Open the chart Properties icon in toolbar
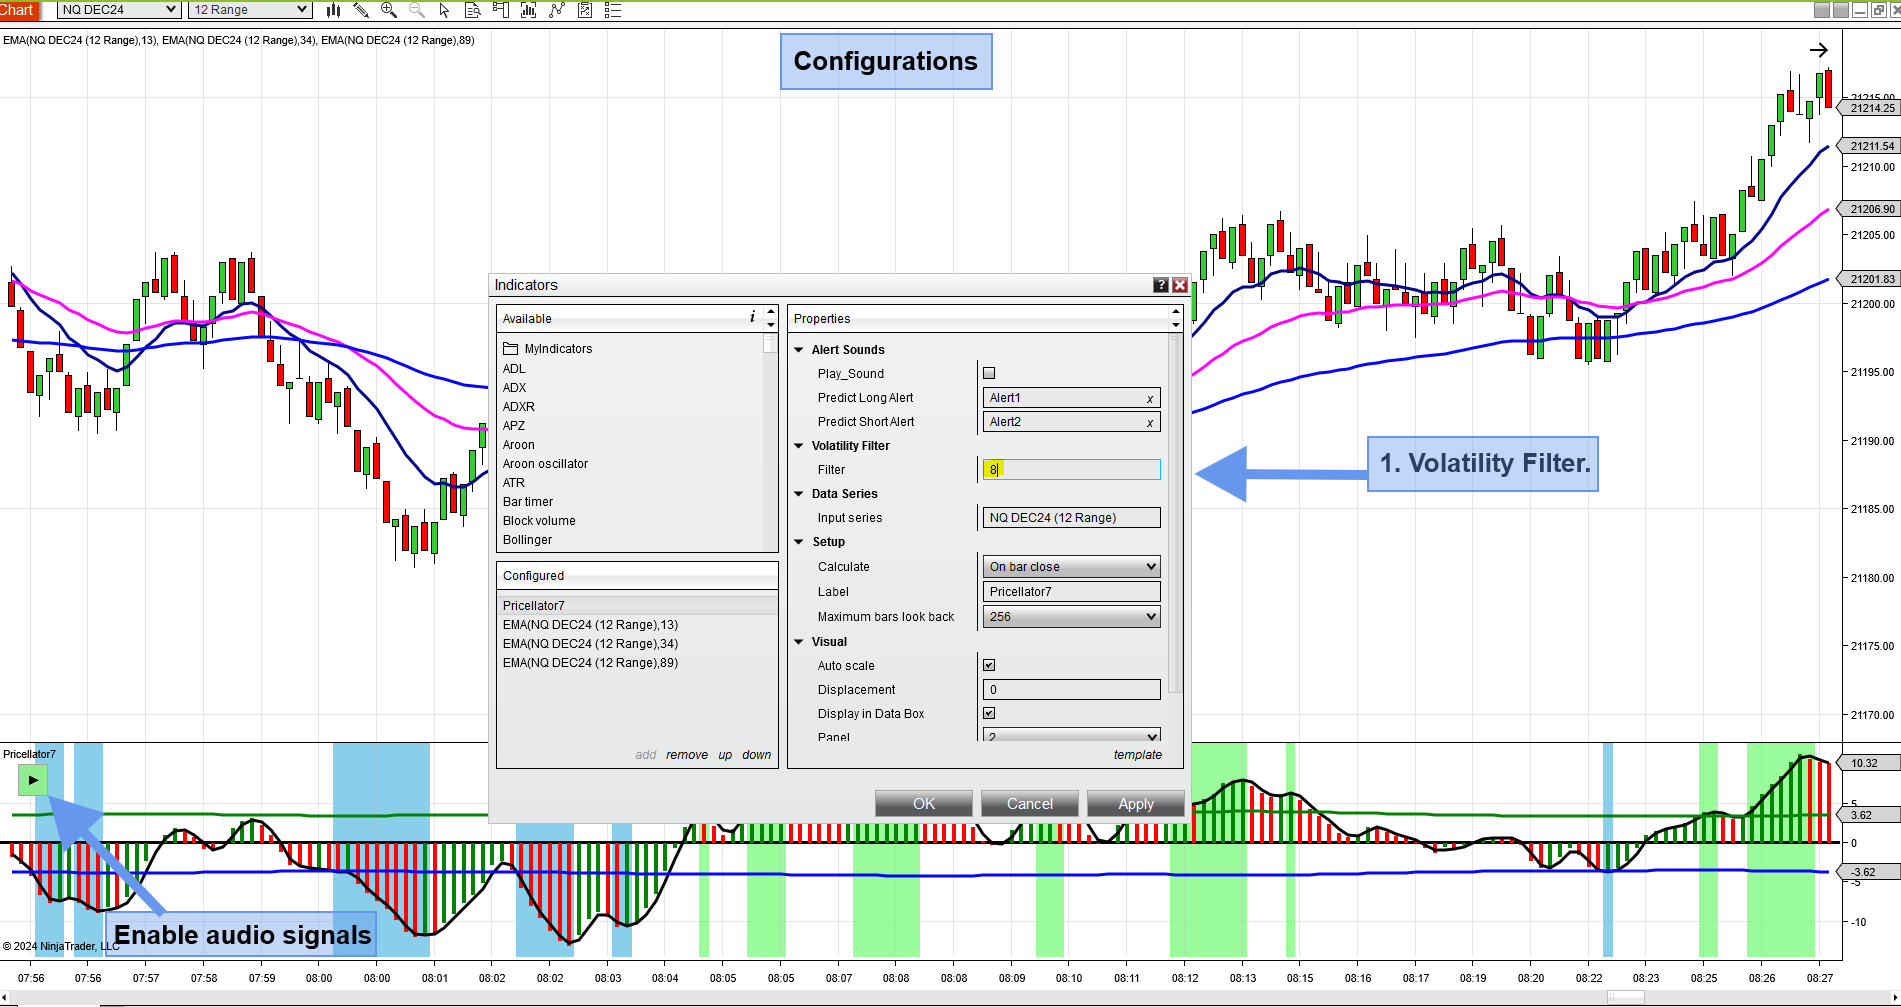 tap(585, 10)
